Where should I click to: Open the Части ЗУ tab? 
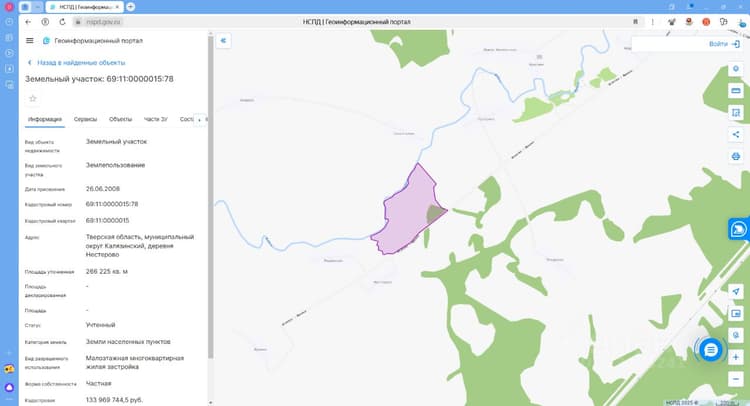[155, 119]
